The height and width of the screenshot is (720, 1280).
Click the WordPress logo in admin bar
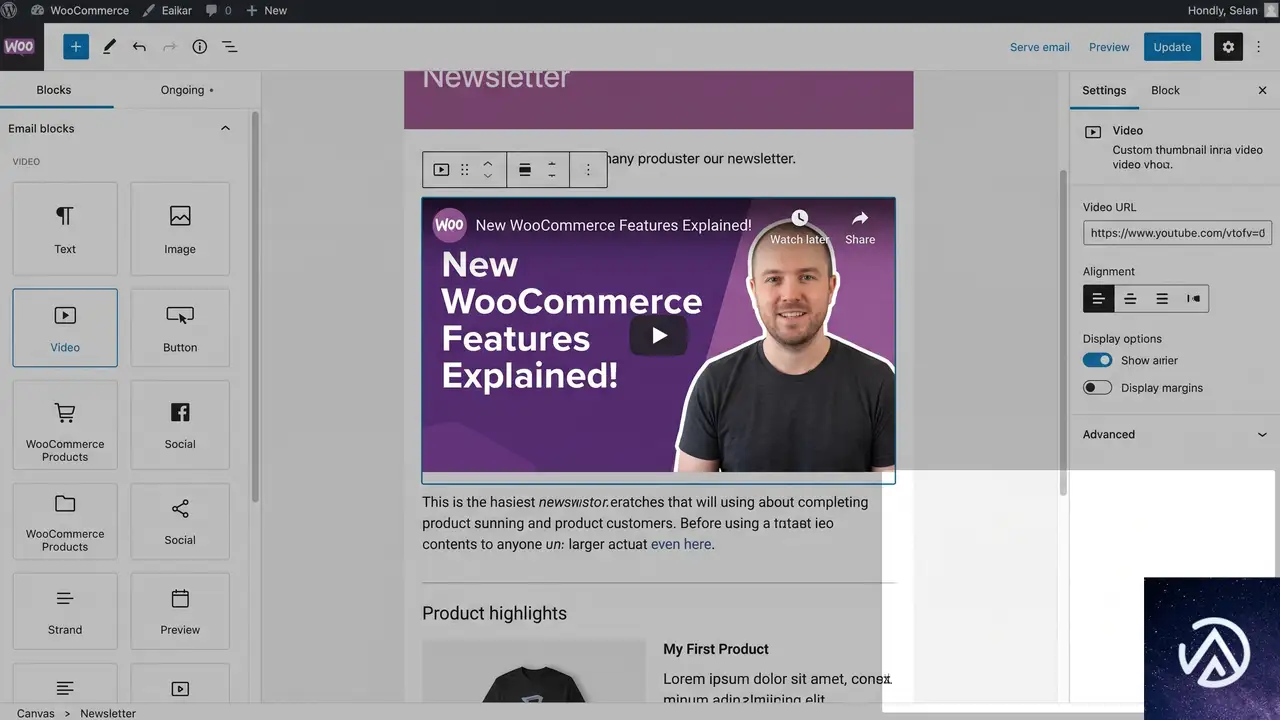[11, 10]
